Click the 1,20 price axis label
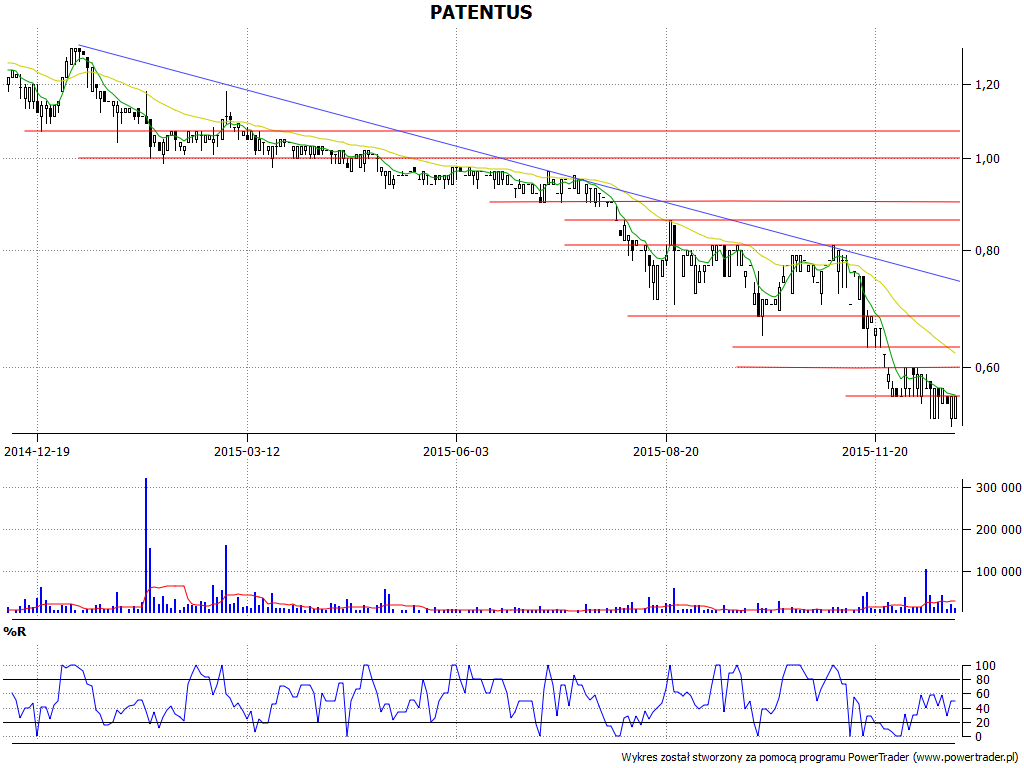The height and width of the screenshot is (768, 1024). tap(987, 84)
